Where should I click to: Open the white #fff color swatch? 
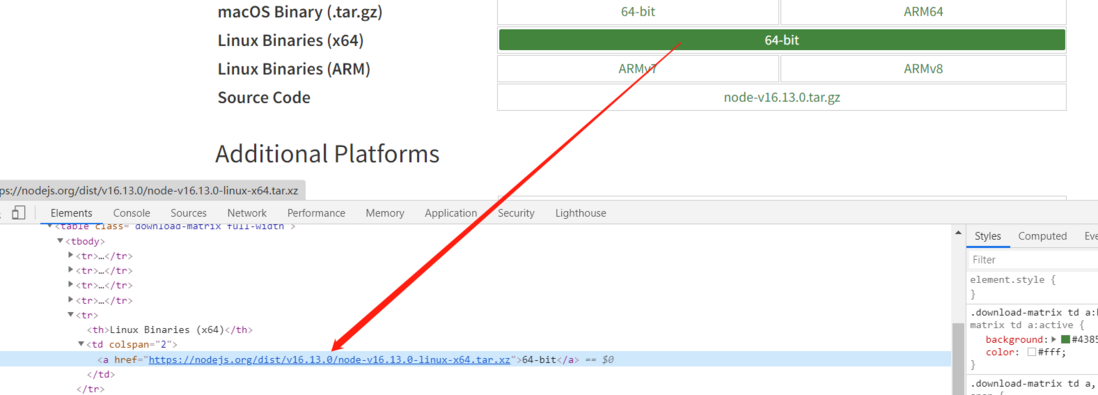(x=1031, y=352)
